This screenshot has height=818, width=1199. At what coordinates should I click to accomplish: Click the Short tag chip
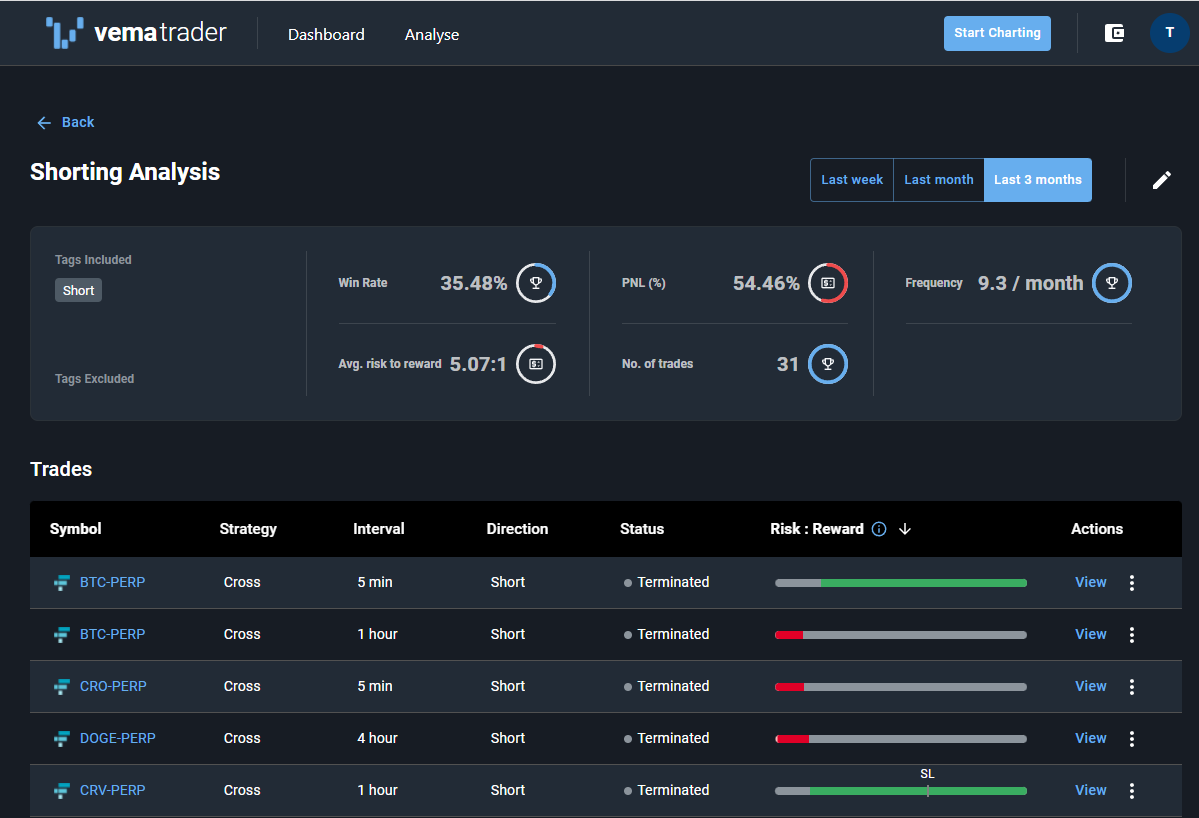point(78,291)
